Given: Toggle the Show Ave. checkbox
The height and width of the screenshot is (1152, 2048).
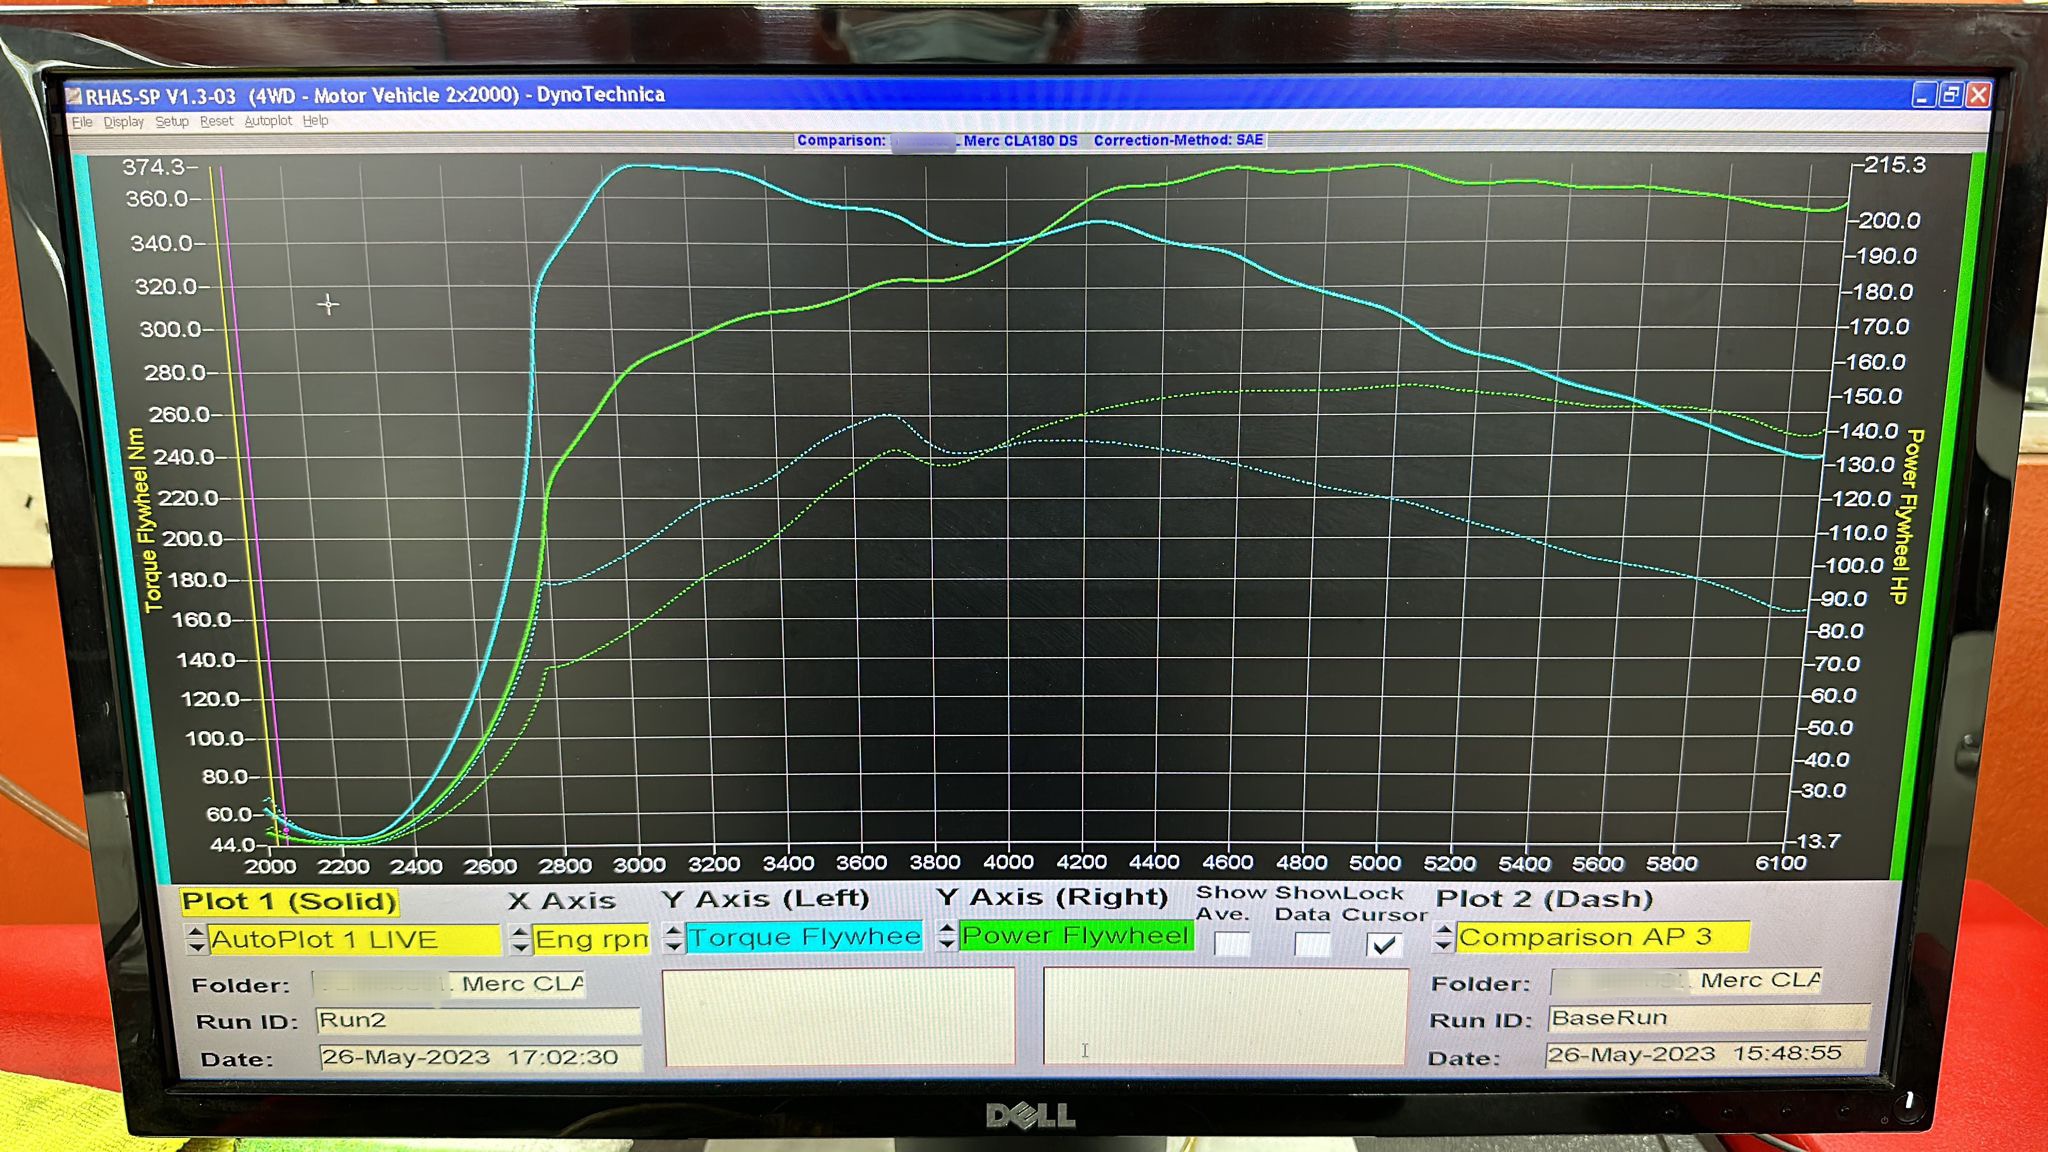Looking at the screenshot, I should click(x=1232, y=944).
